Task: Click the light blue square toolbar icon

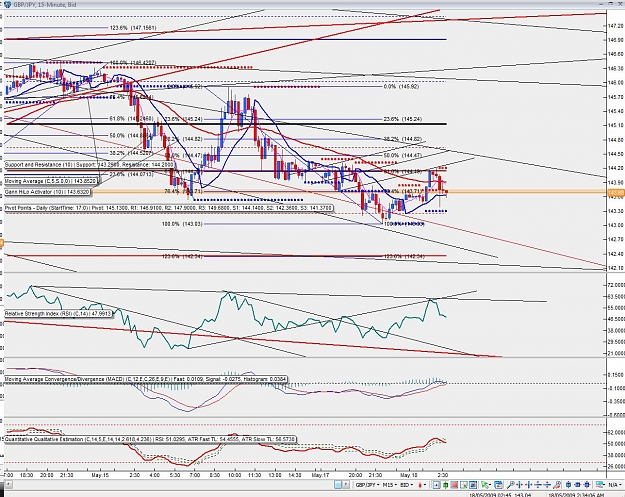Action: (338, 485)
